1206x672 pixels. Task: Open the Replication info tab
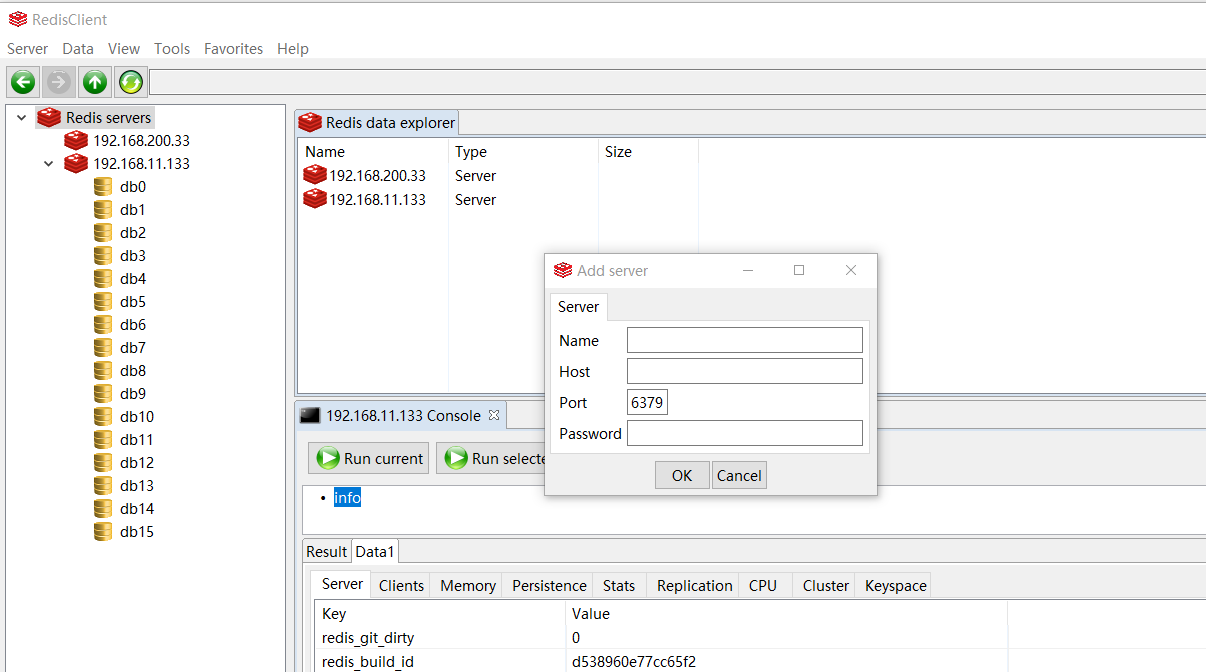point(695,585)
